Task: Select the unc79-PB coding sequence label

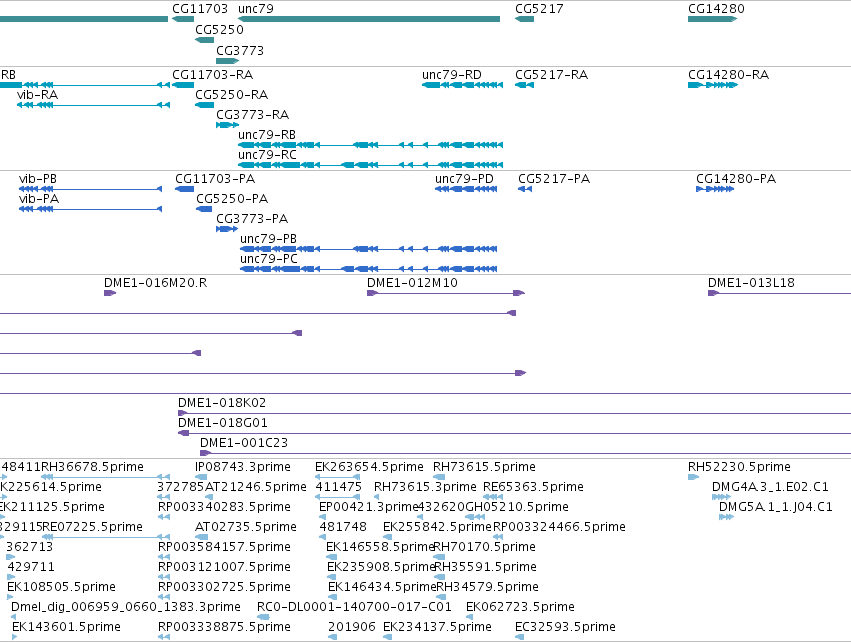Action: point(268,239)
